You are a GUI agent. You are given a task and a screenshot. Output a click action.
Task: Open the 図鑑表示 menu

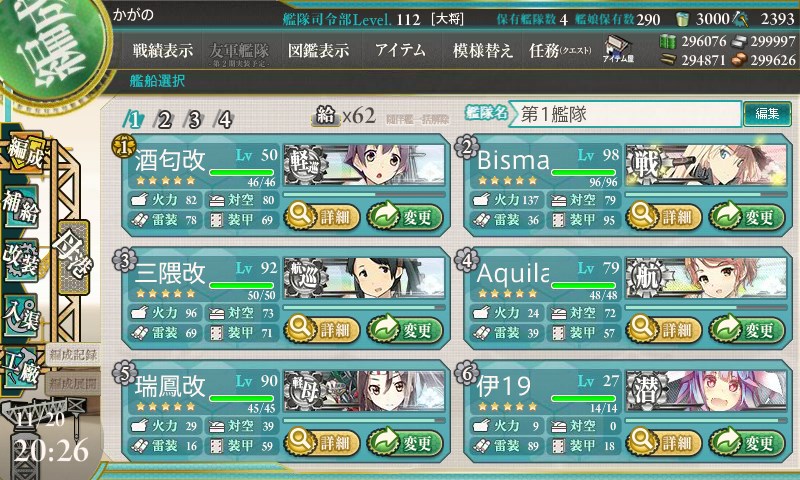pos(318,50)
